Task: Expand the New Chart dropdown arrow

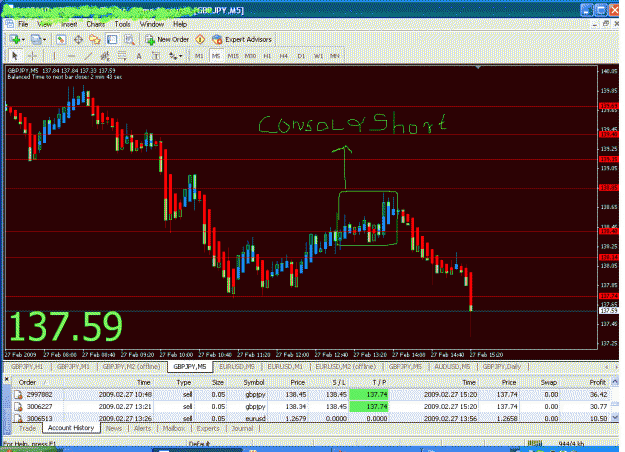Action: tap(23, 39)
